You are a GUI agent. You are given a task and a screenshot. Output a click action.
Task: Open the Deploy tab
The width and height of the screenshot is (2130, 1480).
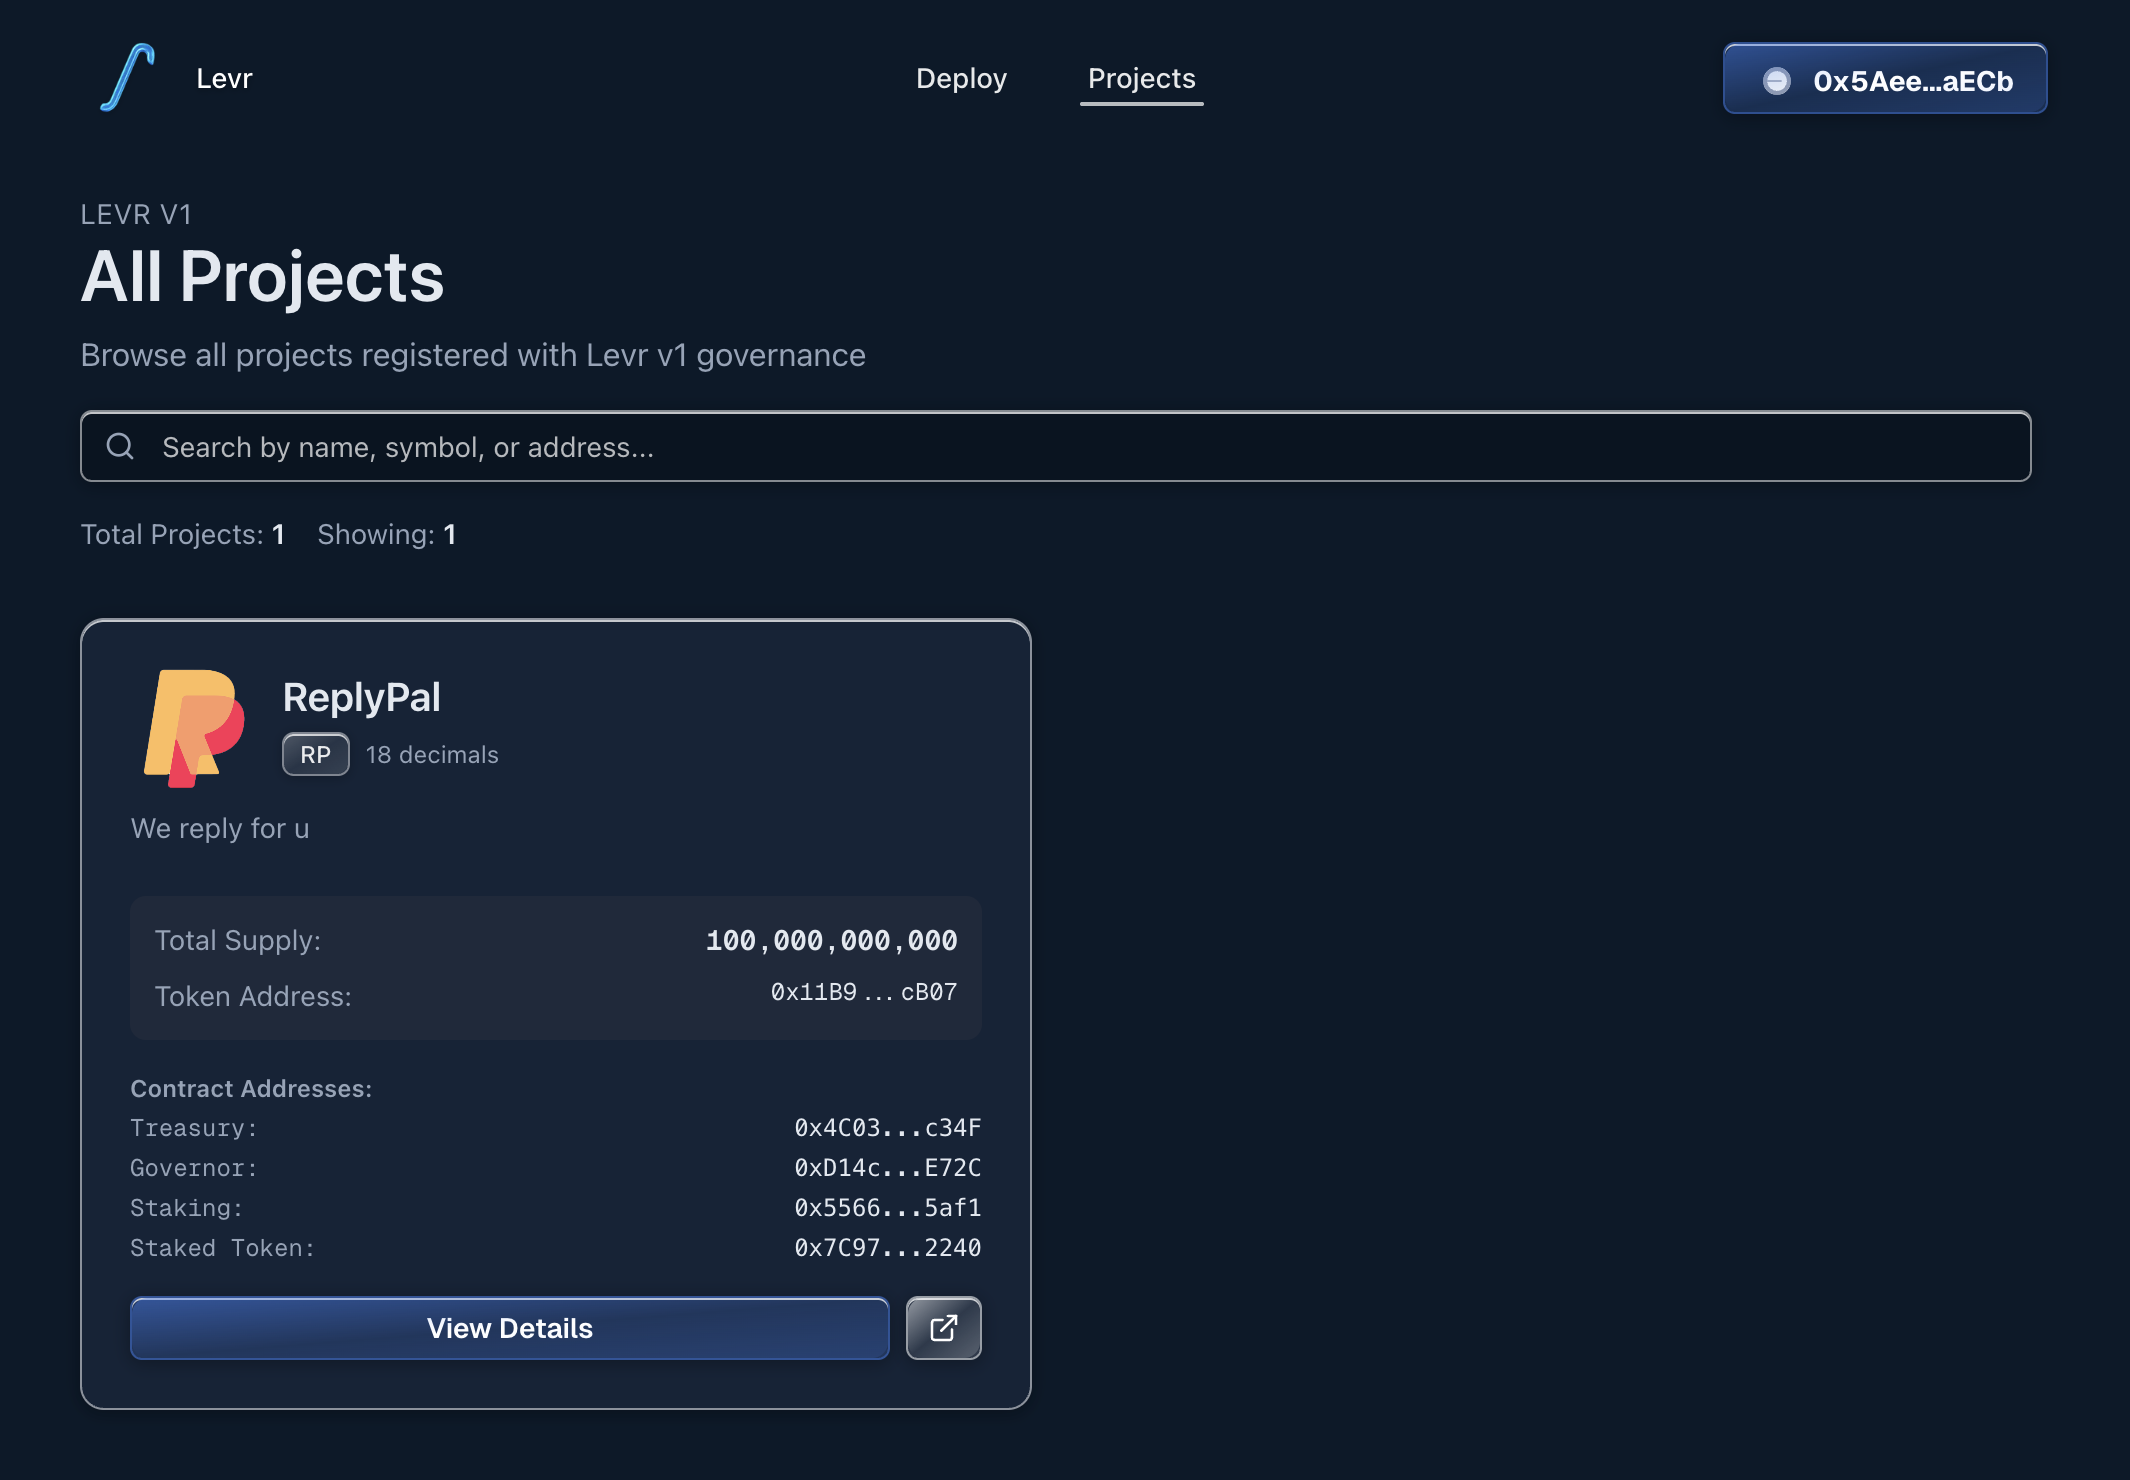(x=961, y=78)
